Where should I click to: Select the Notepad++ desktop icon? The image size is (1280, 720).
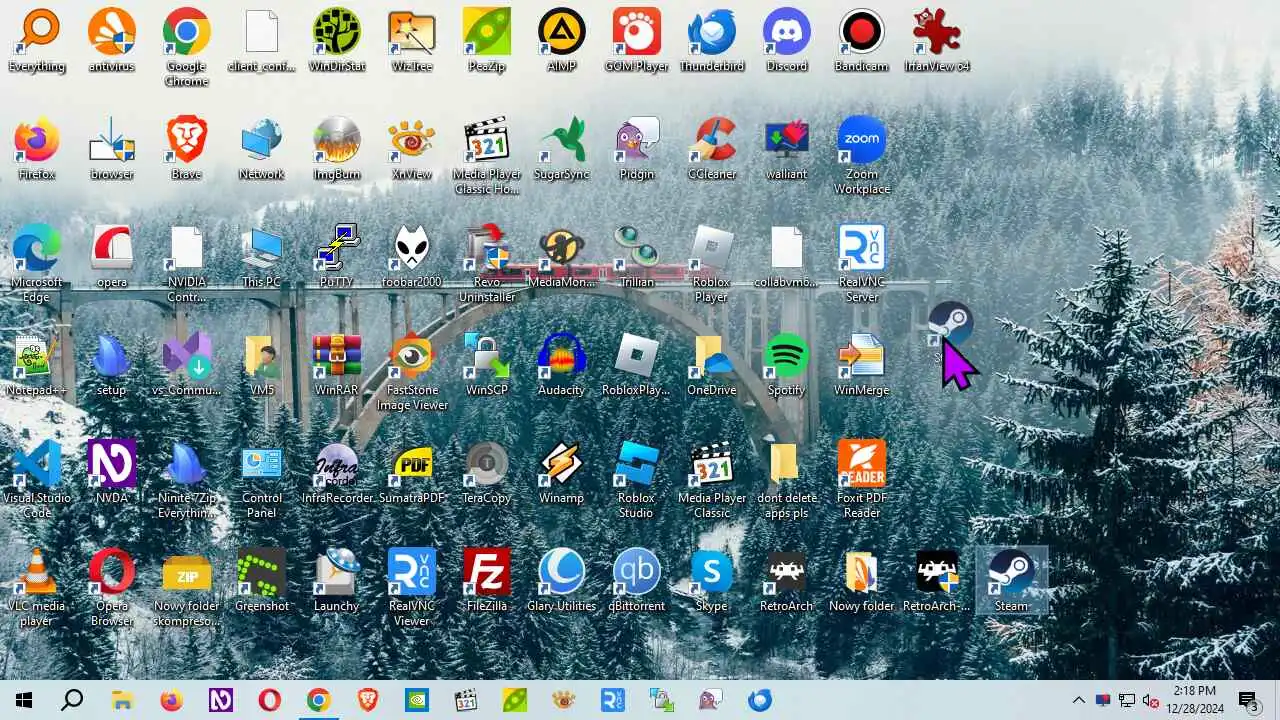click(37, 364)
